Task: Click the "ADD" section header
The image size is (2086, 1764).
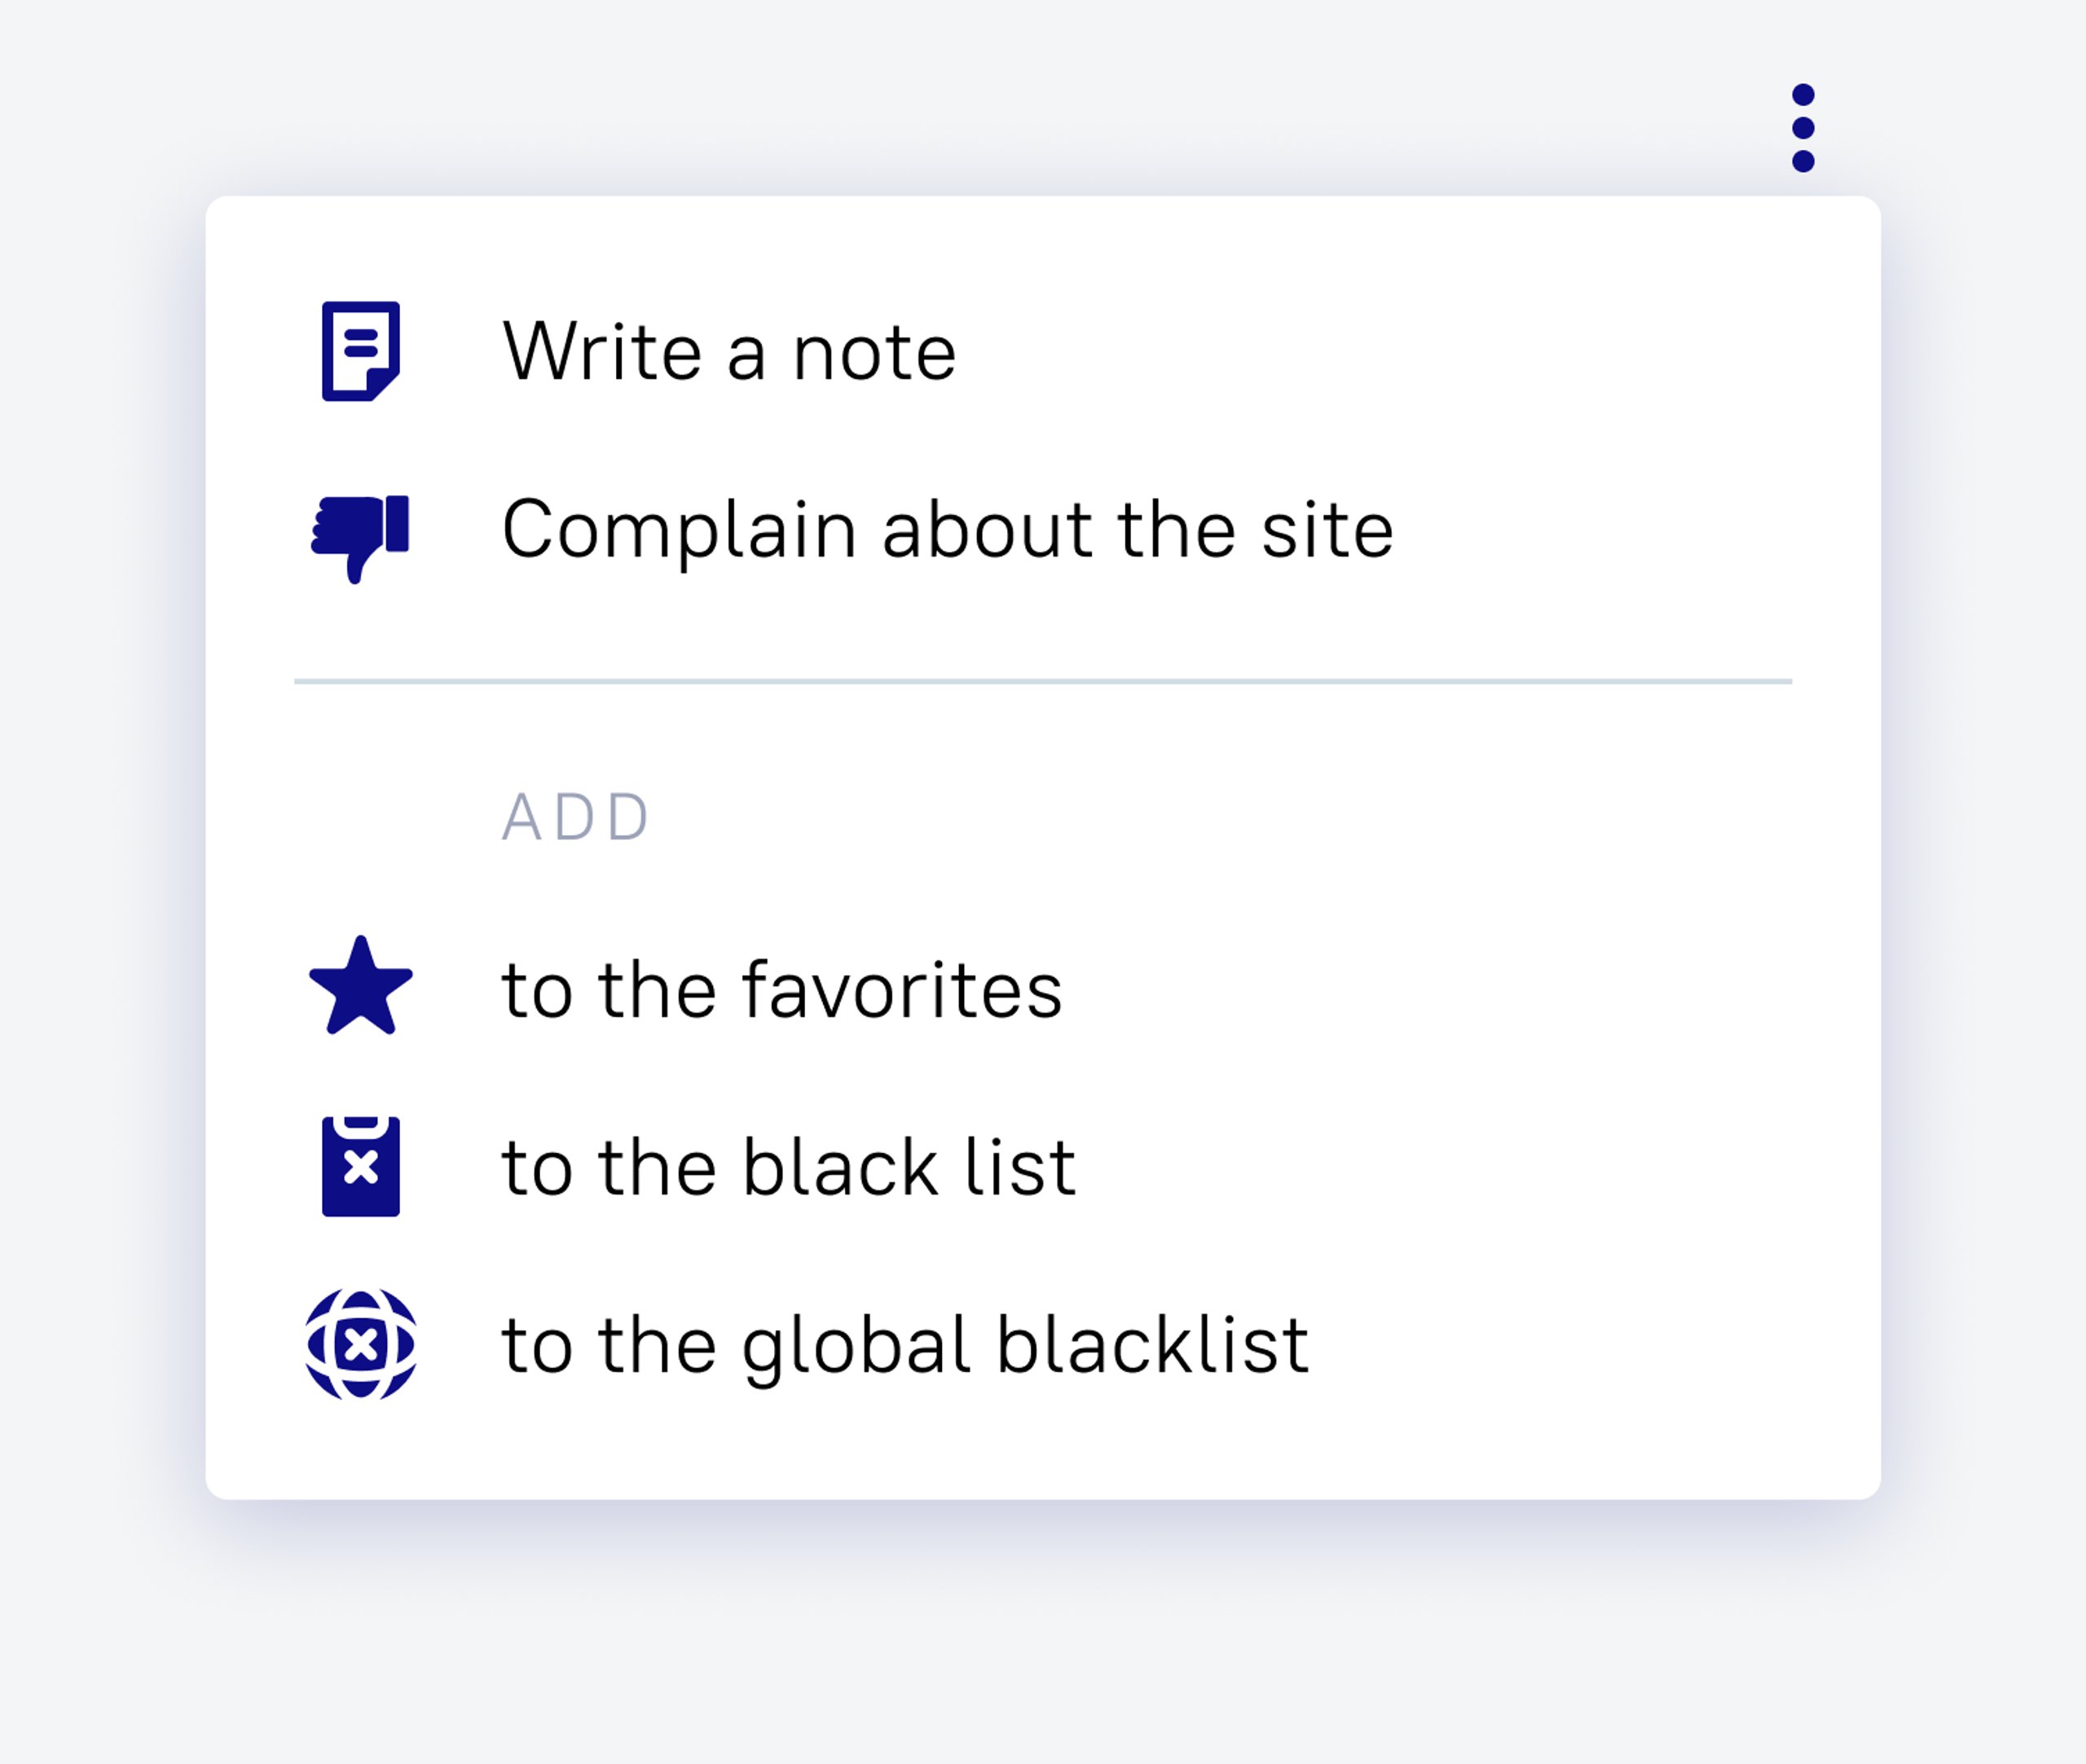Action: point(576,817)
